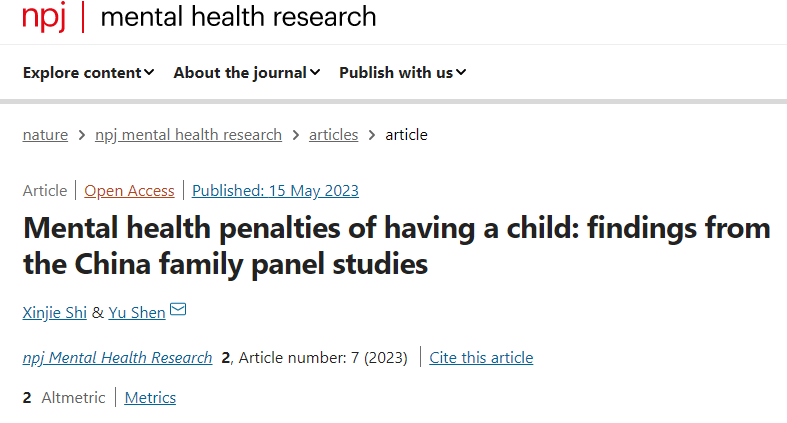Screen dimensions: 787x423
Task: Go to the nature breadcrumb link
Action: pyautogui.click(x=45, y=135)
